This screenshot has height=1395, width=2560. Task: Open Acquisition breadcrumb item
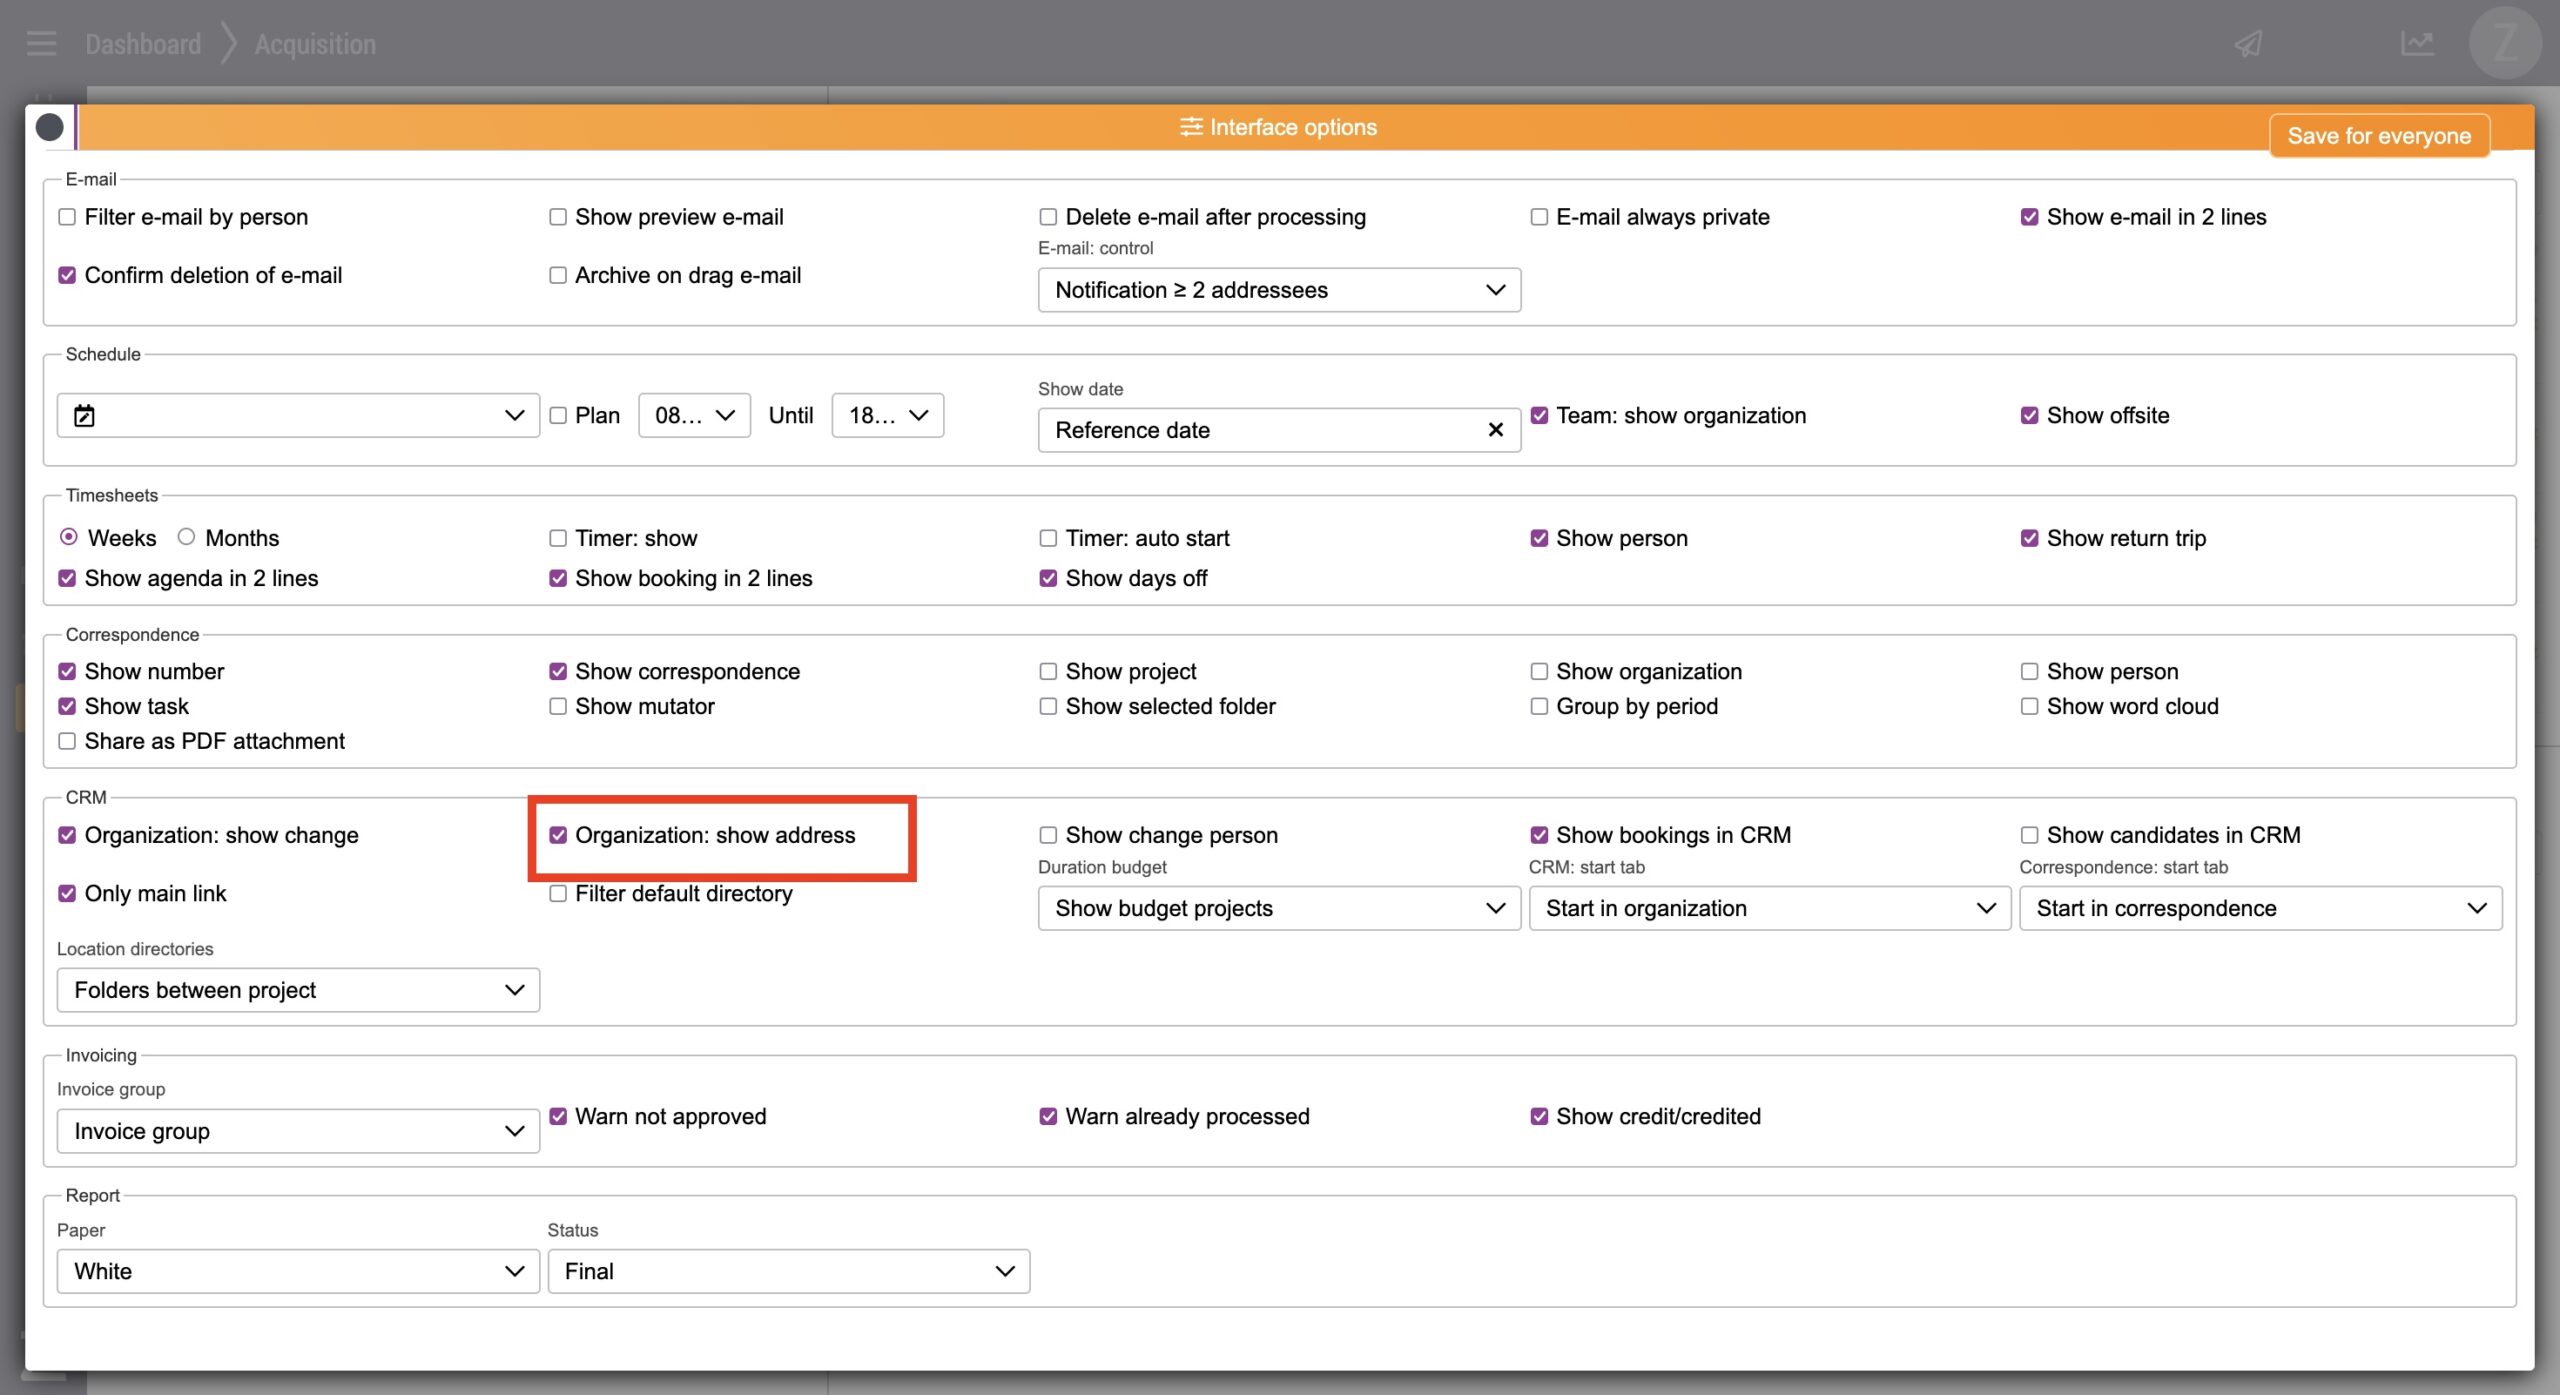pos(315,44)
